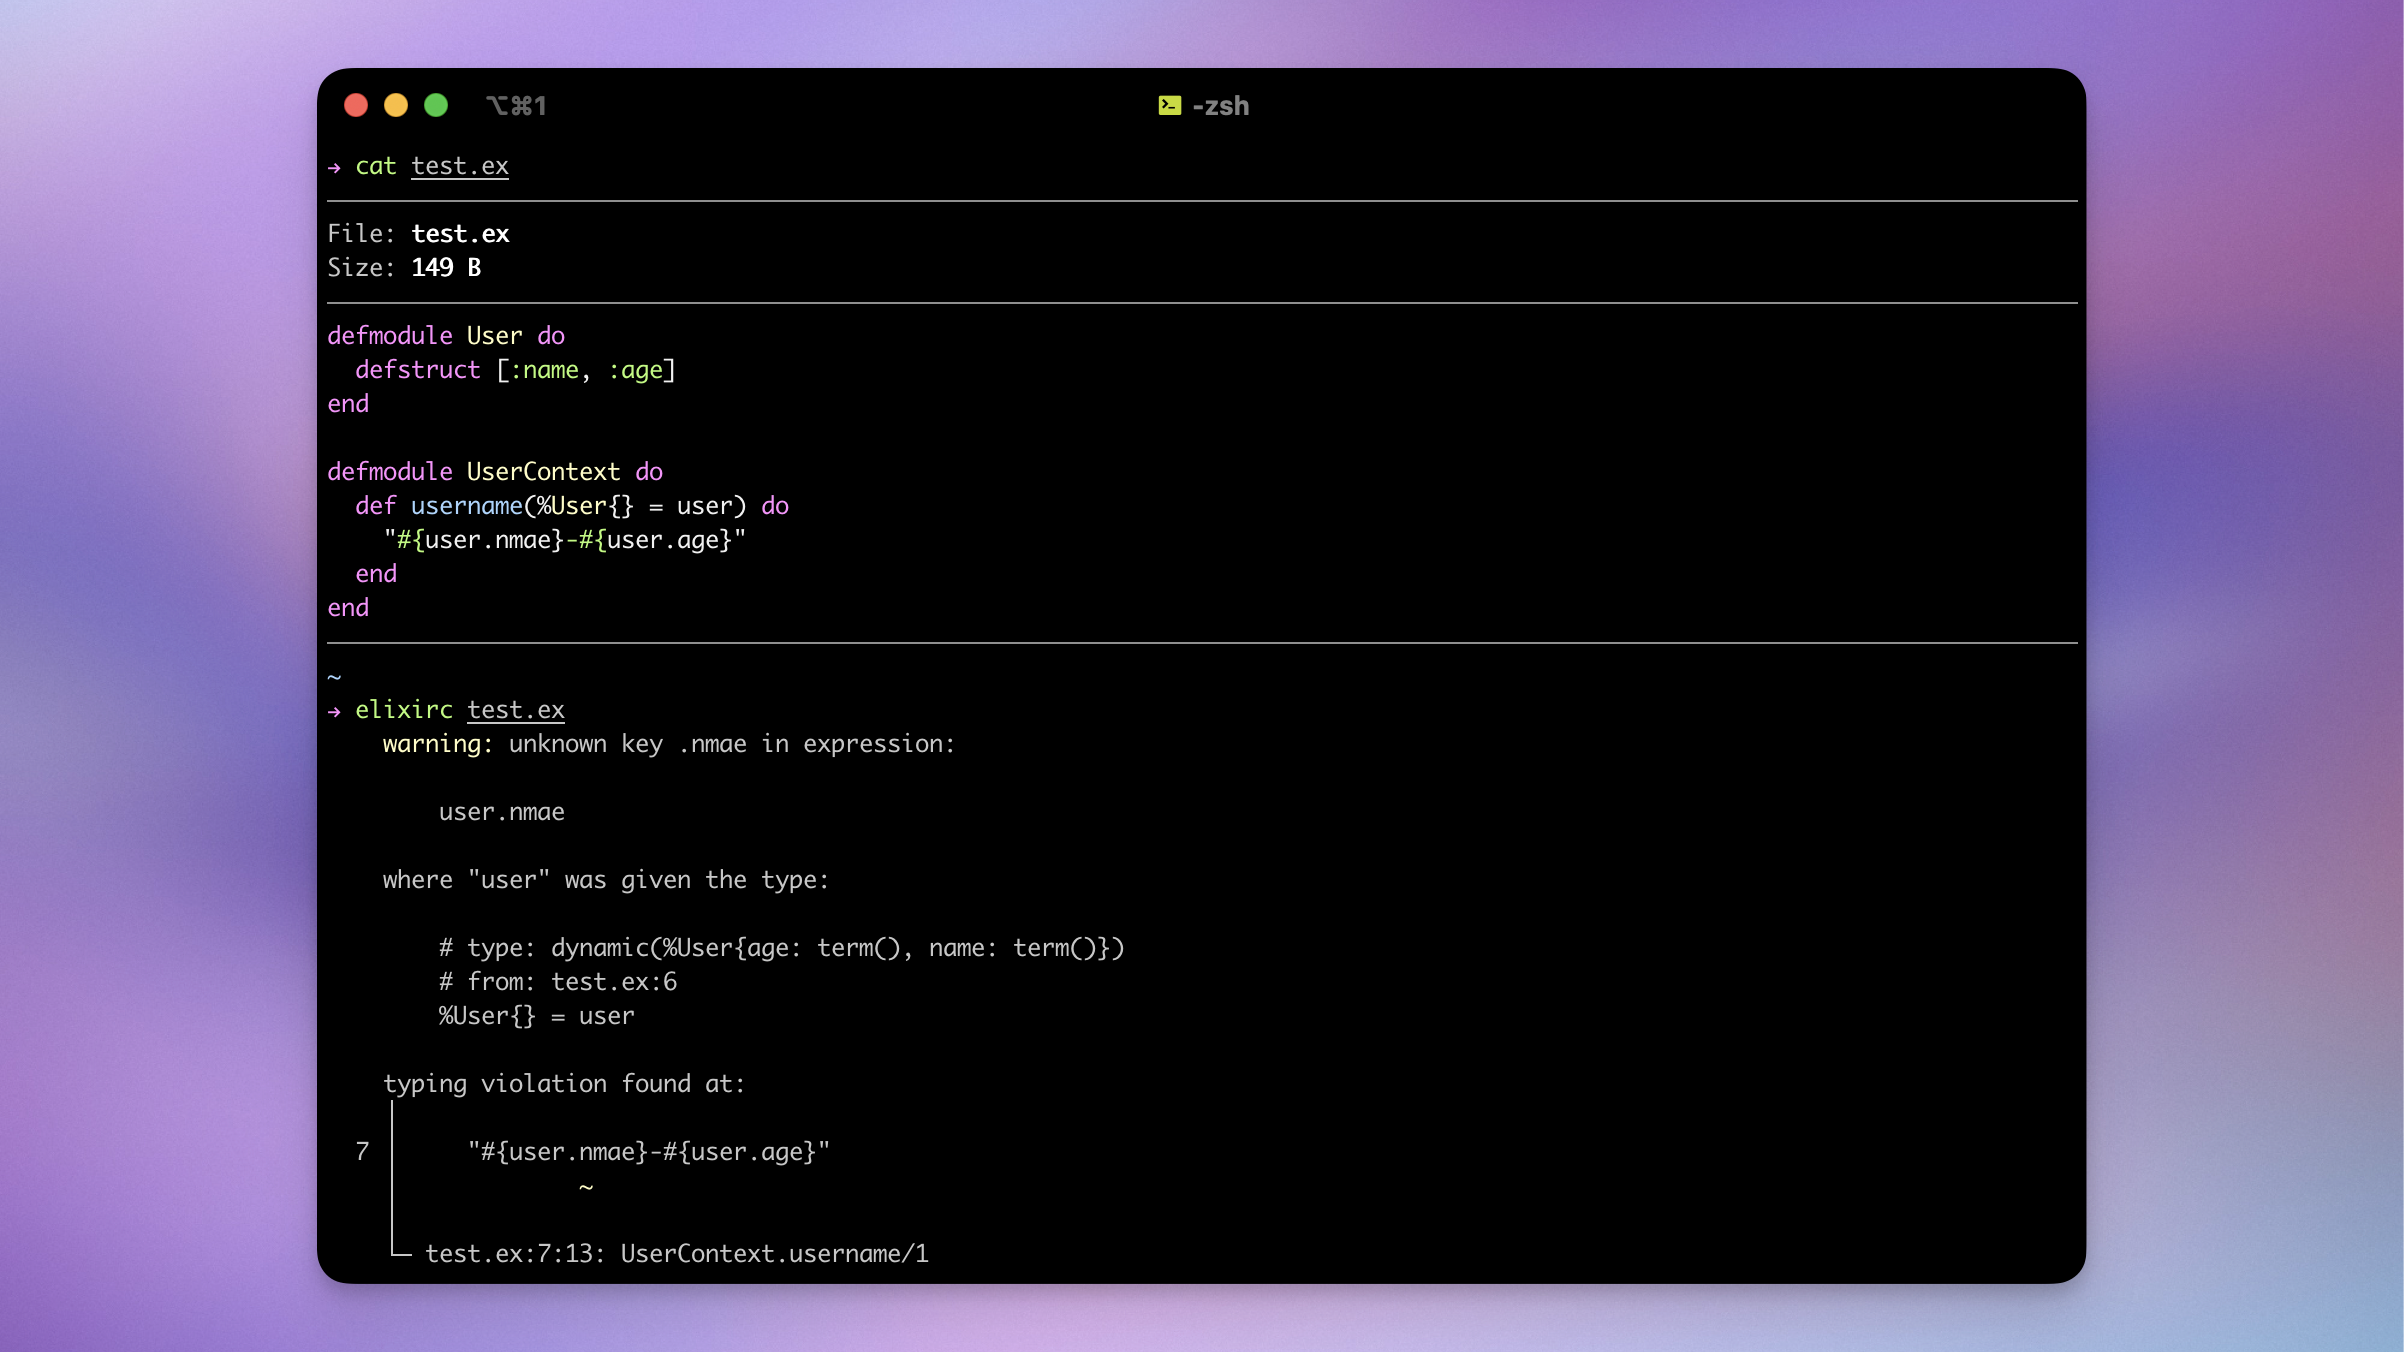Click 'defmodule UserContext do' line
This screenshot has width=2404, height=1352.
[495, 472]
